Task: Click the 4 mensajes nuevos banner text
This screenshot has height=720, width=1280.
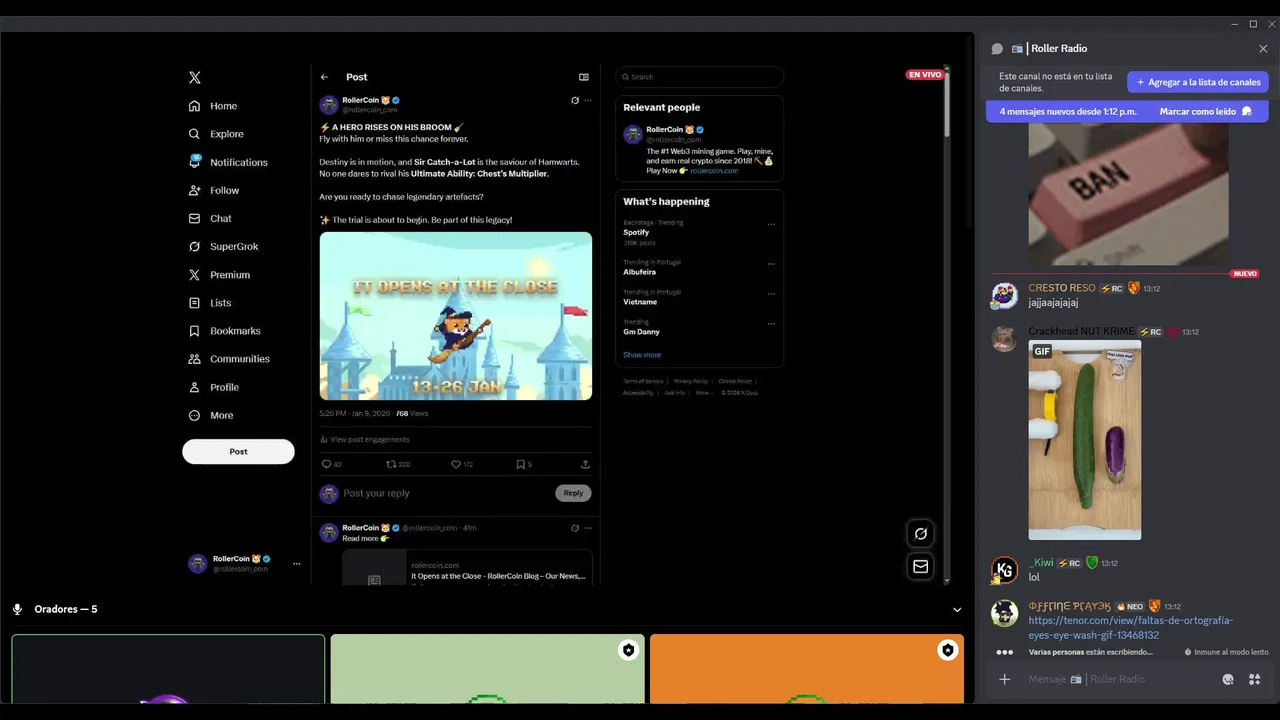Action: click(1068, 112)
